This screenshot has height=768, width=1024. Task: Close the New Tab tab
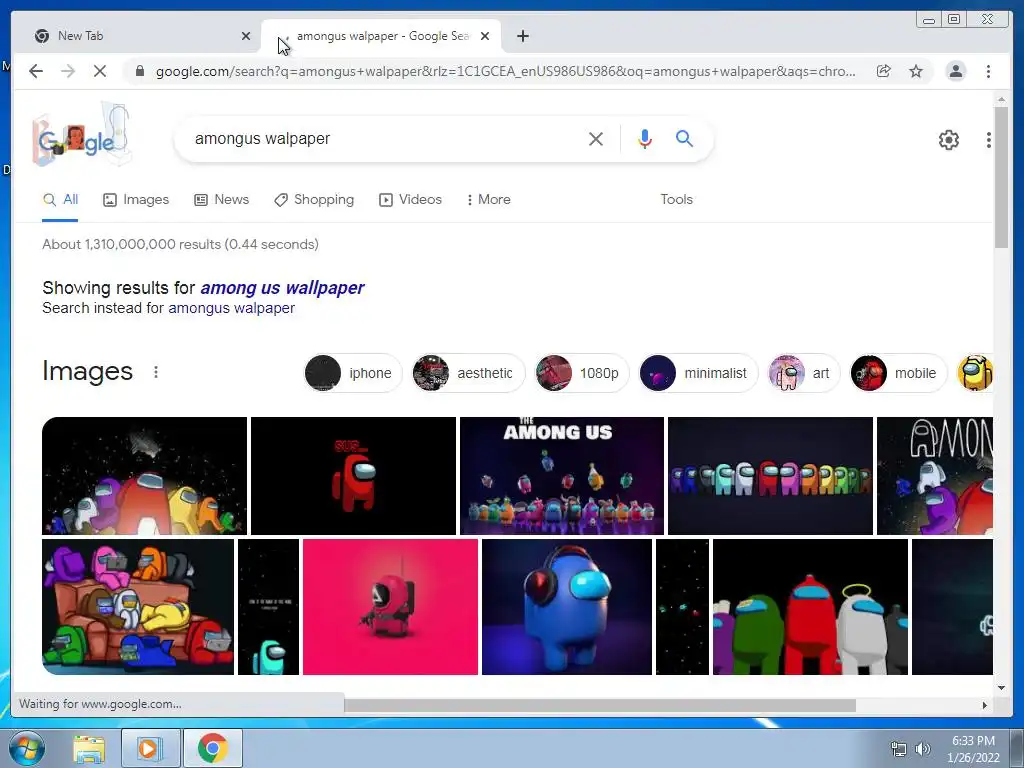click(246, 36)
